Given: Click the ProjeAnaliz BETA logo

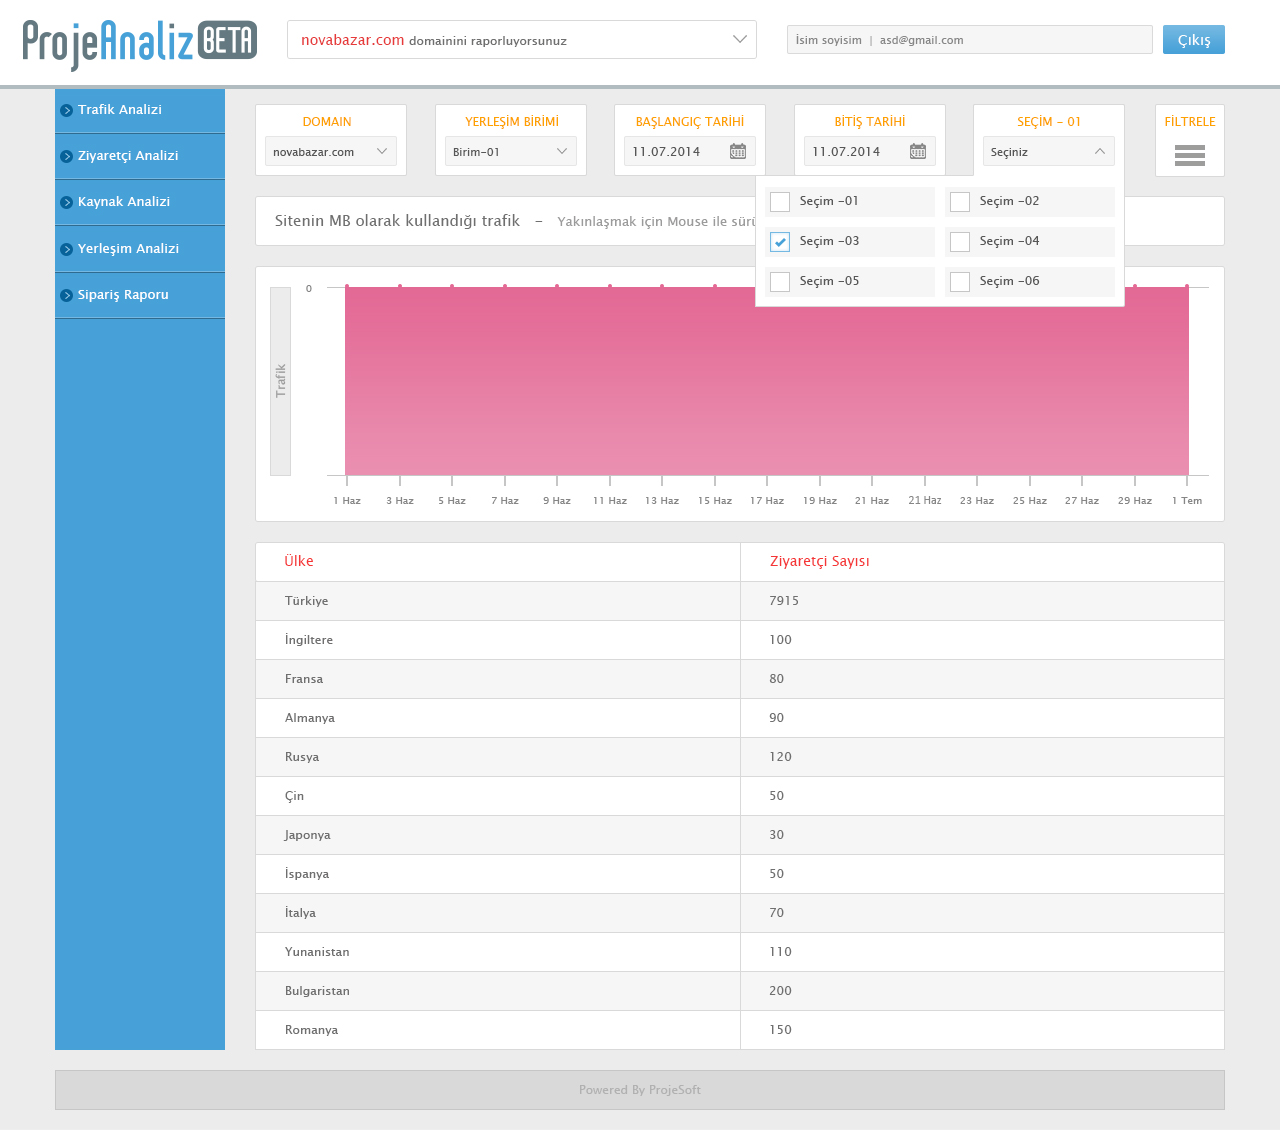Looking at the screenshot, I should (x=140, y=43).
